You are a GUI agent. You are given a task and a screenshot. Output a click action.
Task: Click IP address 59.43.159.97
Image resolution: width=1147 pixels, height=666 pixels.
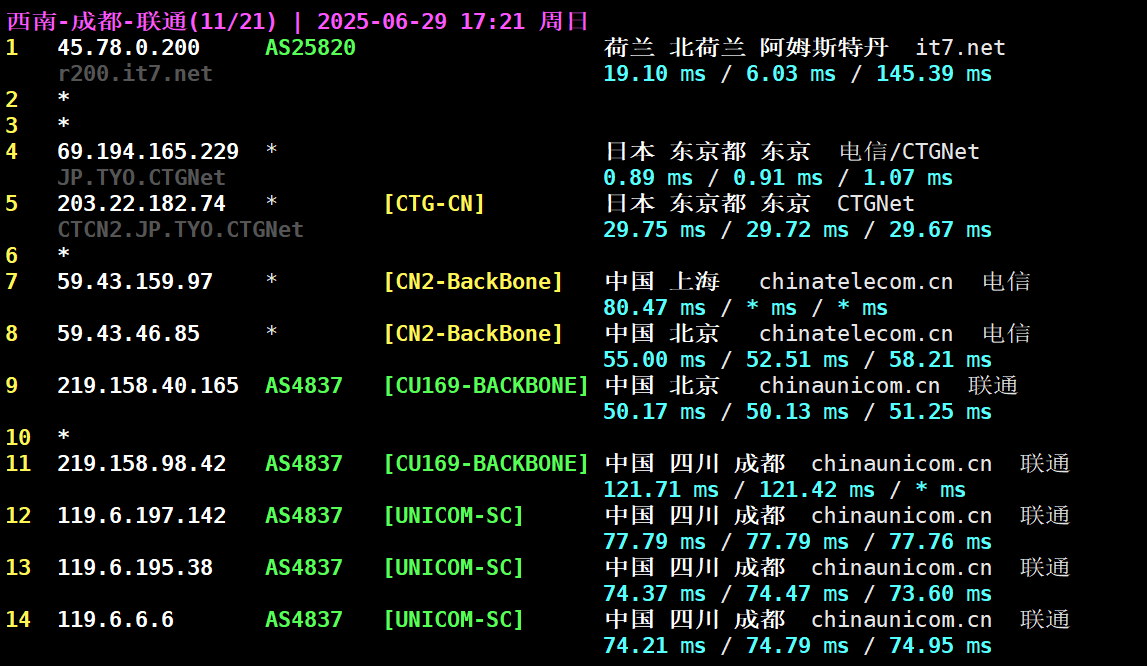[135, 281]
